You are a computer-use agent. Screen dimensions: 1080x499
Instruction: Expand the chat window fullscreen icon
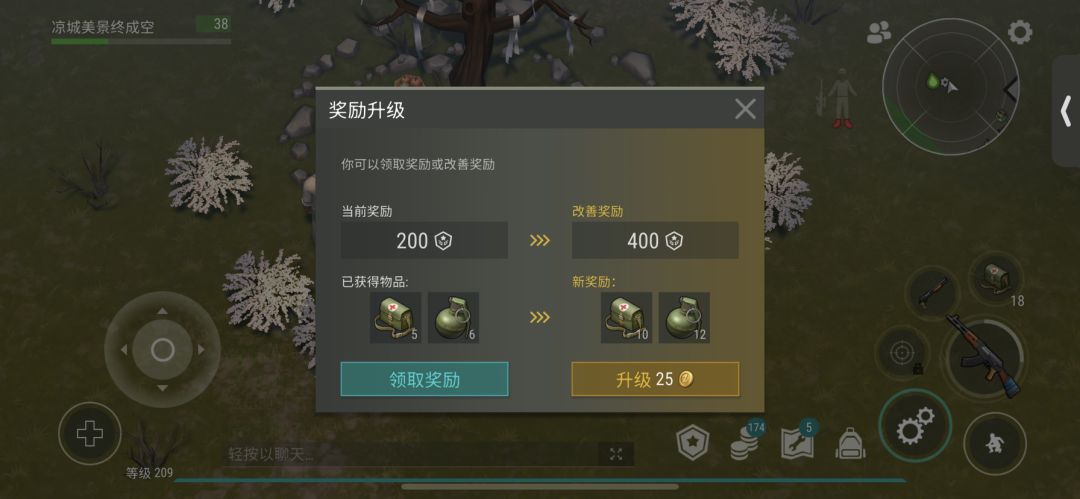[x=616, y=454]
